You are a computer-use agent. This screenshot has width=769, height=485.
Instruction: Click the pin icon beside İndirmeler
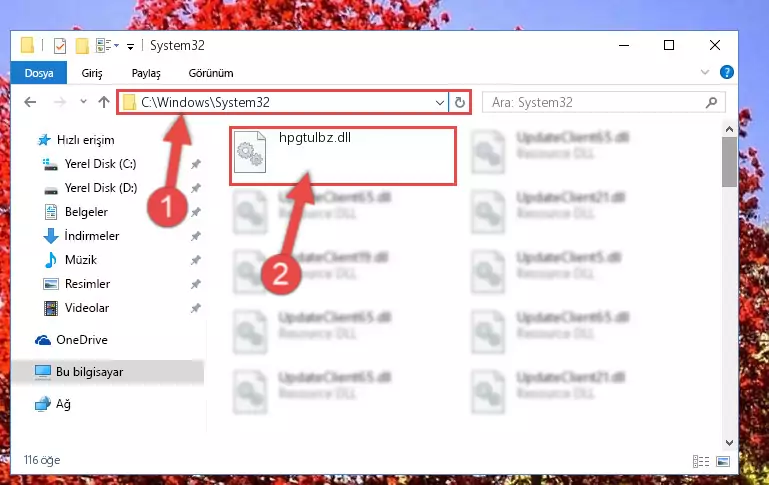click(x=196, y=236)
